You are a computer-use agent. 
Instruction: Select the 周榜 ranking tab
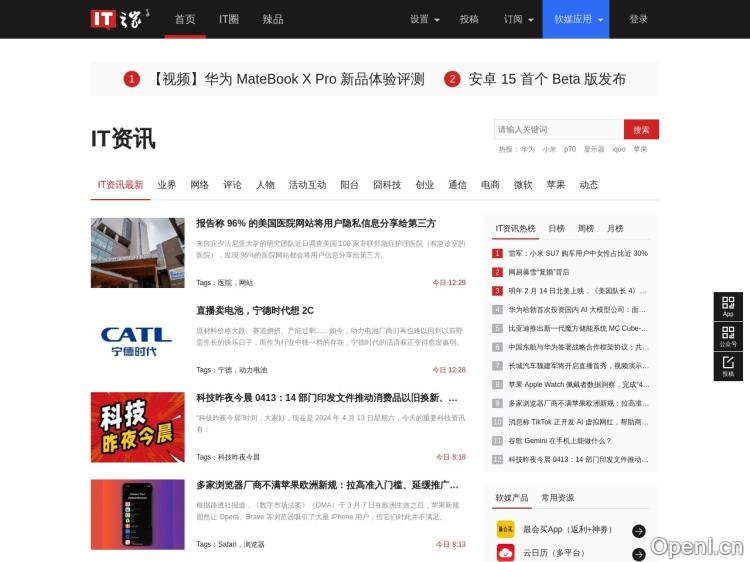pyautogui.click(x=586, y=229)
